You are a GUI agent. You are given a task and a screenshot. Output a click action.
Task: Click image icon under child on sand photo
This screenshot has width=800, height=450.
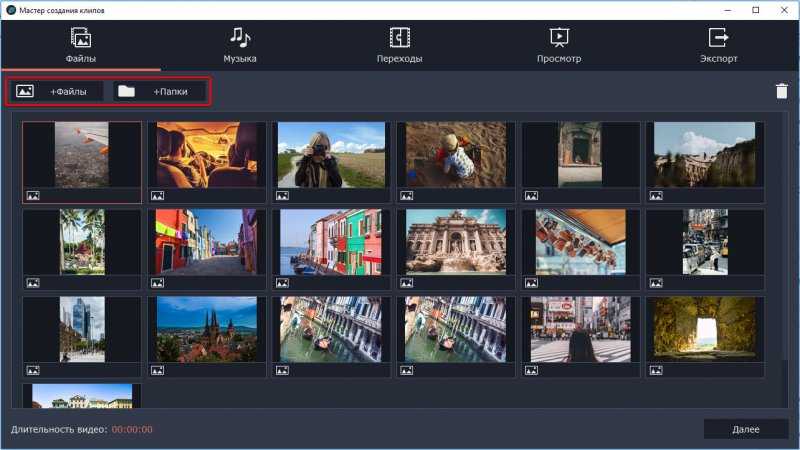point(407,195)
